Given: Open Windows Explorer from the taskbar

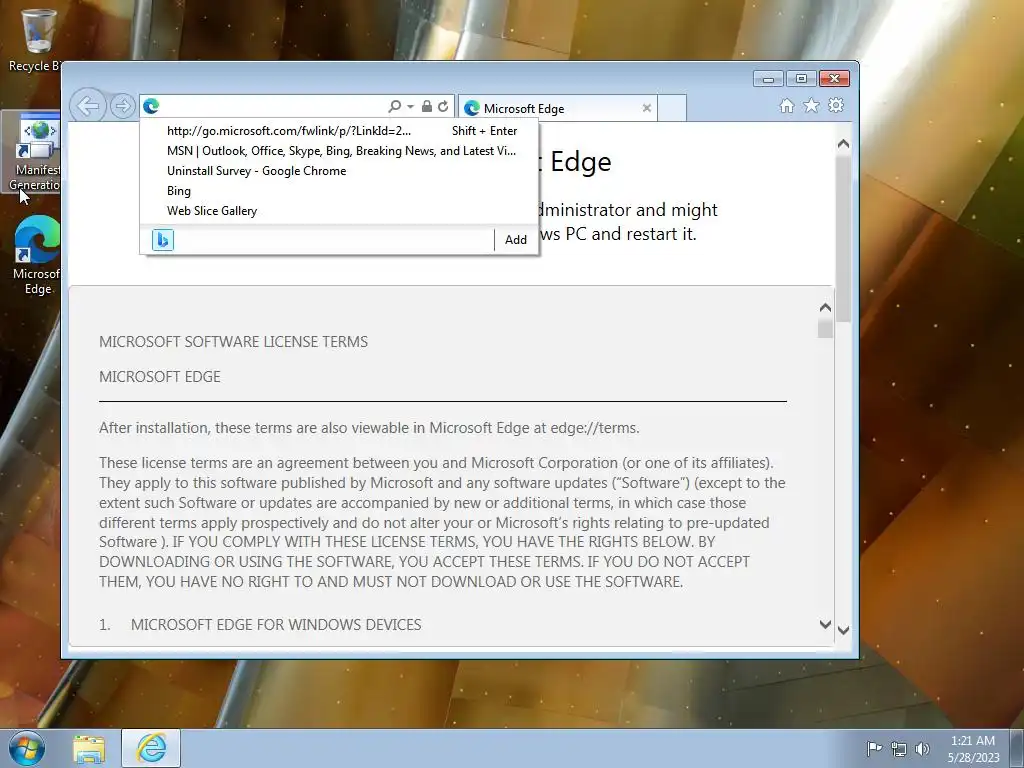Looking at the screenshot, I should (x=89, y=748).
